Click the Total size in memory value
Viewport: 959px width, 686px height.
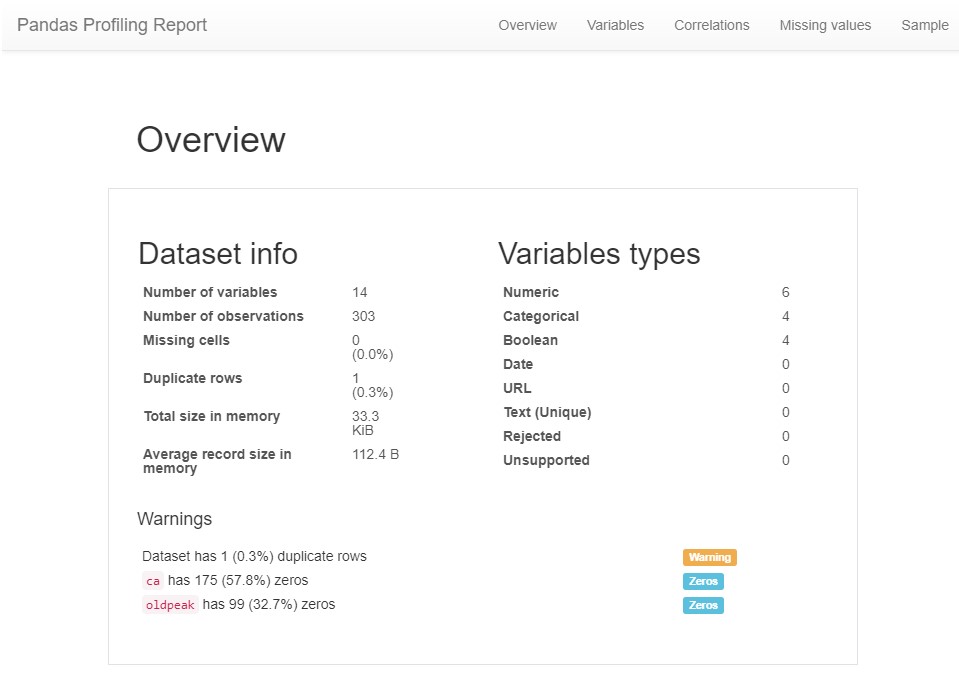coord(365,423)
